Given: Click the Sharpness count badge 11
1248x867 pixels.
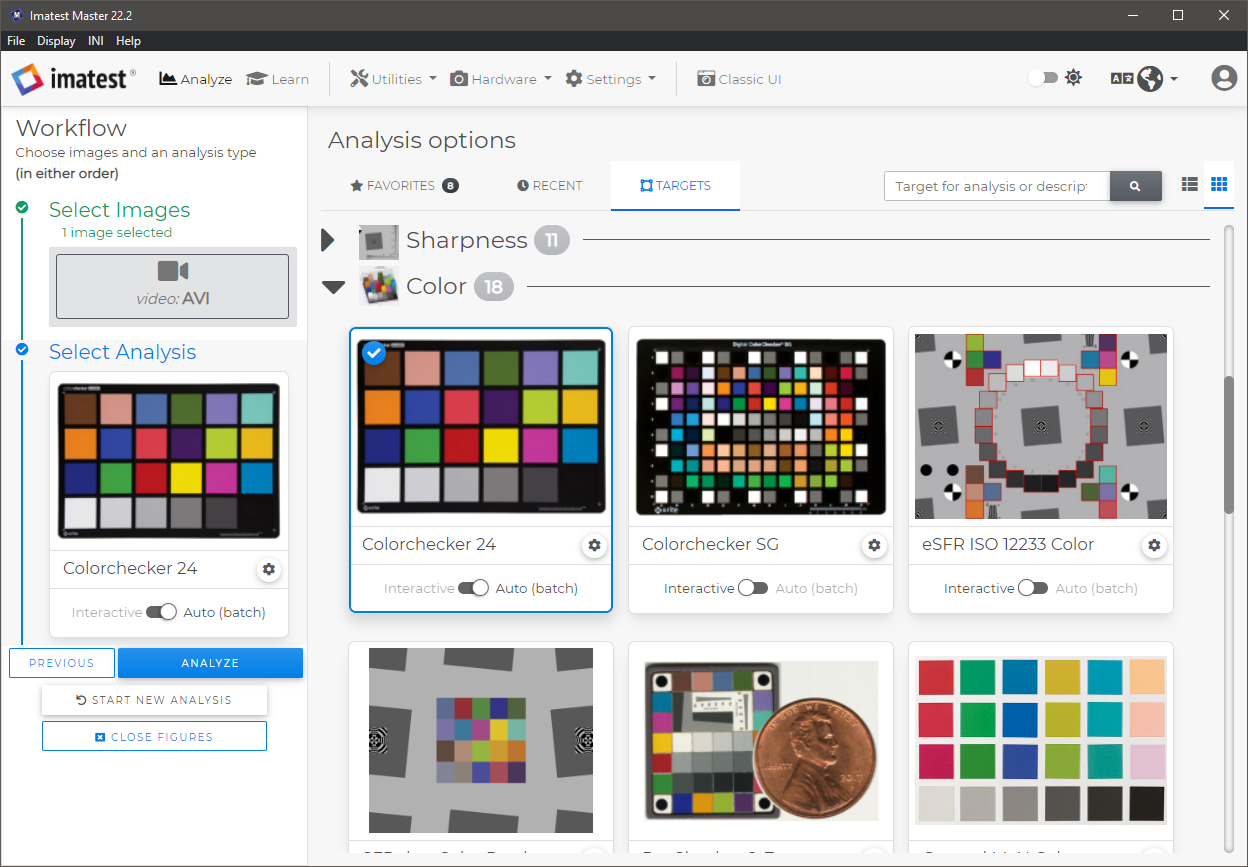Looking at the screenshot, I should pyautogui.click(x=551, y=240).
